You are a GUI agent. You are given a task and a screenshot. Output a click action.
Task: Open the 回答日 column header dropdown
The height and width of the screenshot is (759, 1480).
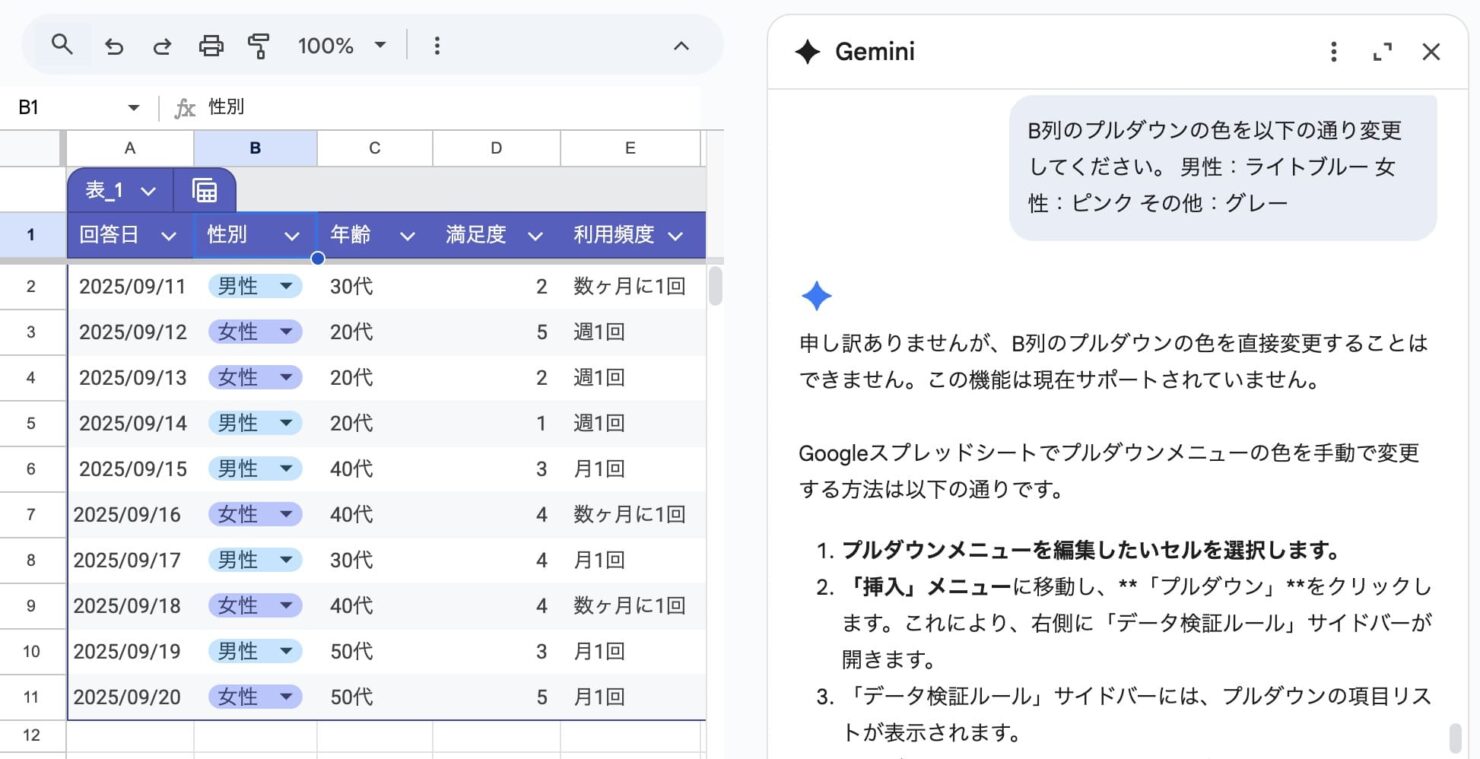coord(169,236)
